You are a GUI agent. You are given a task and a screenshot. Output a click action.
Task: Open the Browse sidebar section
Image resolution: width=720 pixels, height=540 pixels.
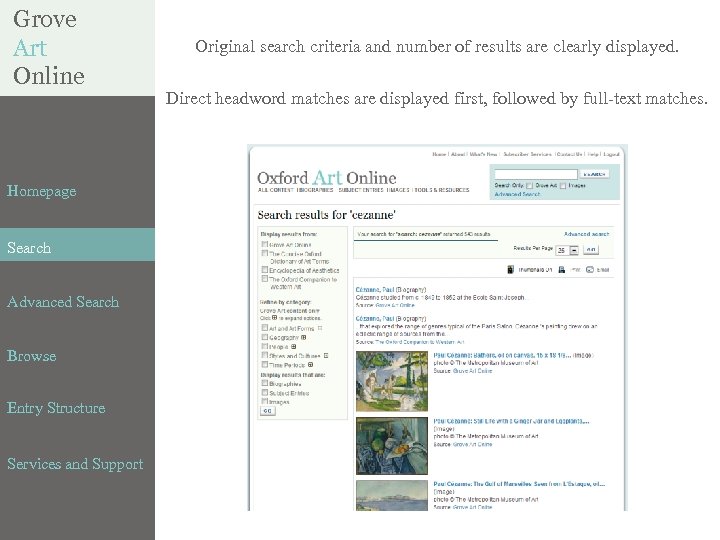tap(32, 356)
